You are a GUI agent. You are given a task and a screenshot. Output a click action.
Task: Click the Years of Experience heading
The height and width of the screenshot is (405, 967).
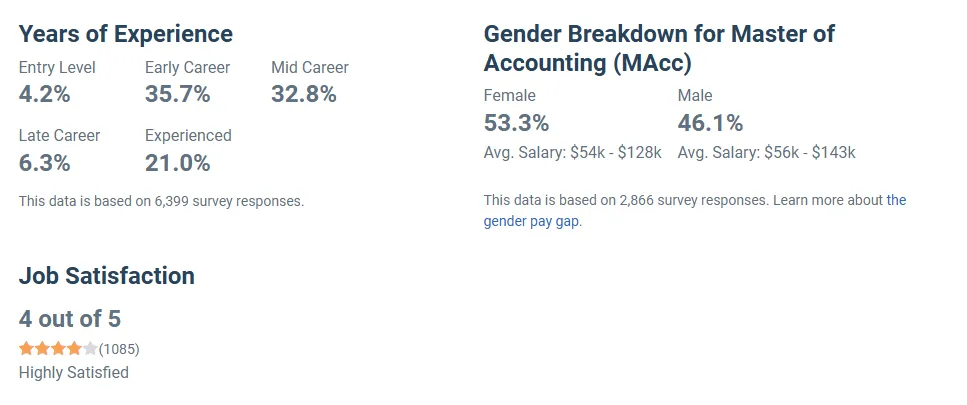(x=126, y=34)
